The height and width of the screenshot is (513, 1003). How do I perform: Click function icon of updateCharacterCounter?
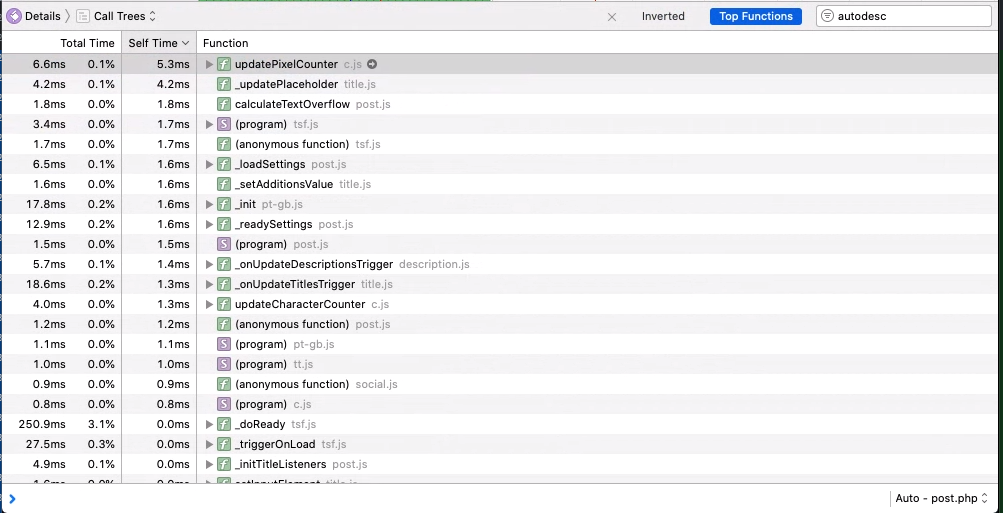coord(223,304)
